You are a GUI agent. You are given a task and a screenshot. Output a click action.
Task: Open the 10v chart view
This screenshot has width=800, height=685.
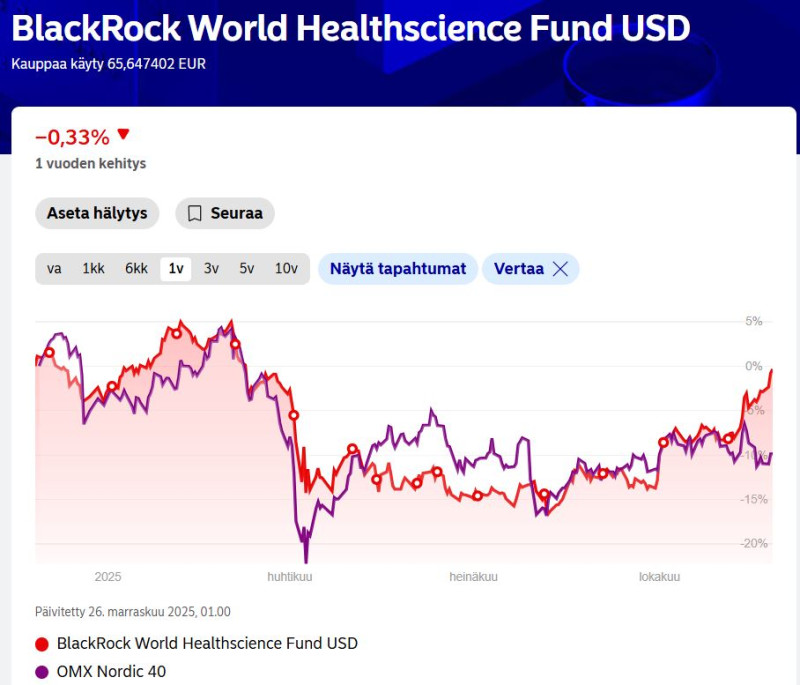[286, 268]
